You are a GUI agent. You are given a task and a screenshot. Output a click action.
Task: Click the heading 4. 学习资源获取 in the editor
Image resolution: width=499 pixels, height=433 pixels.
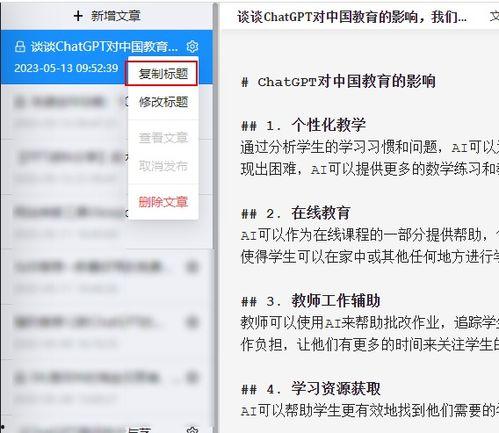point(323,389)
